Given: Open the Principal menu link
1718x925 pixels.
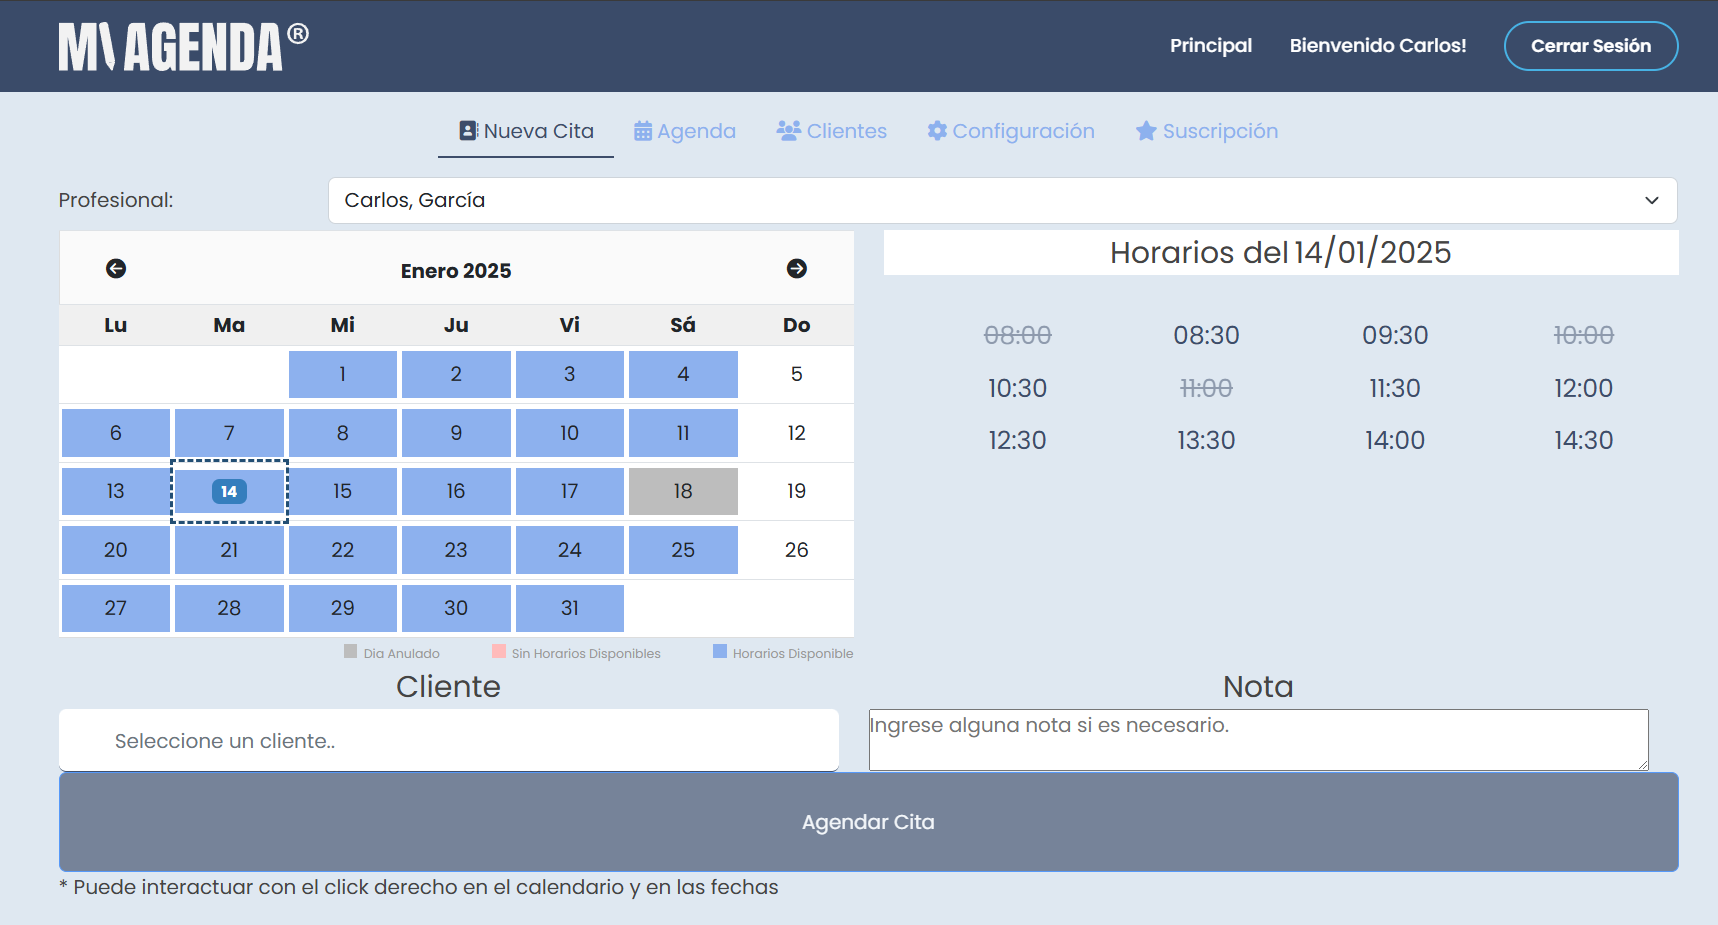Looking at the screenshot, I should coord(1210,46).
